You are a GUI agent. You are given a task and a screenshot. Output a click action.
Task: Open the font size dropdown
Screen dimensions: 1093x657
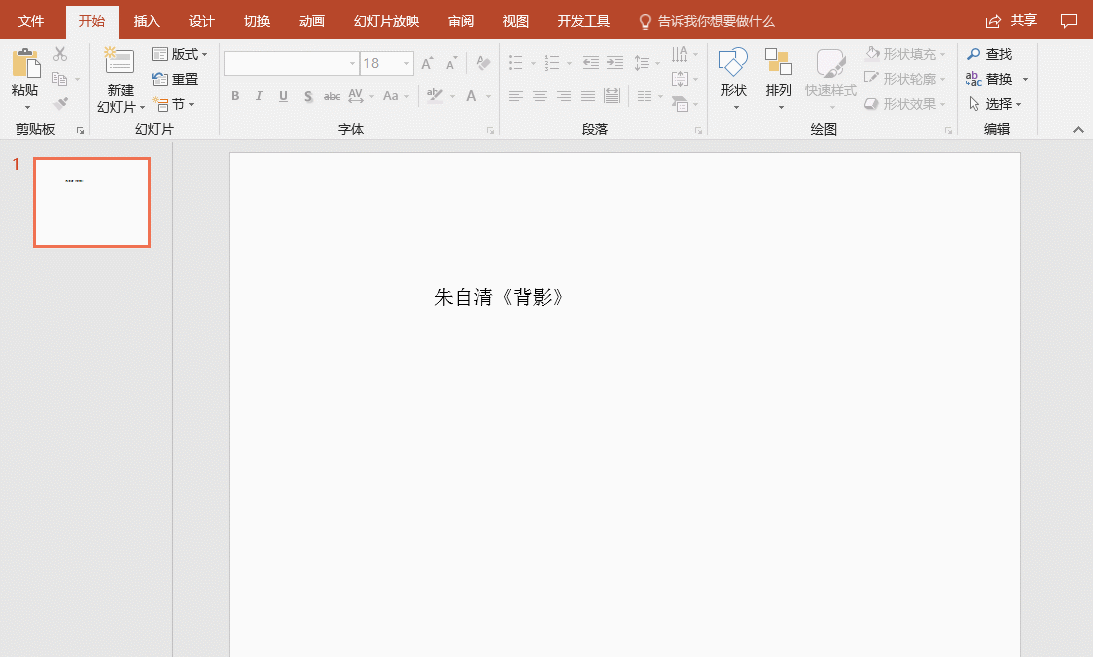click(405, 62)
